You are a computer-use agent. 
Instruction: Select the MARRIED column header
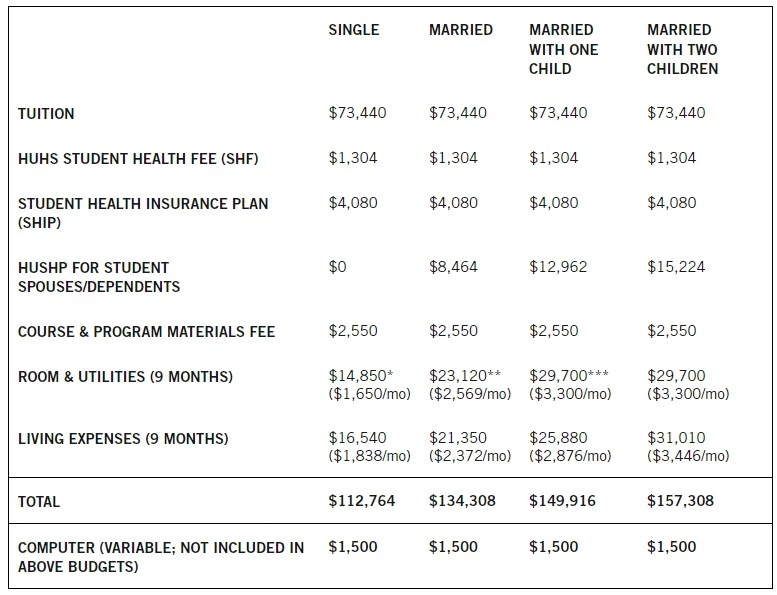[x=461, y=30]
